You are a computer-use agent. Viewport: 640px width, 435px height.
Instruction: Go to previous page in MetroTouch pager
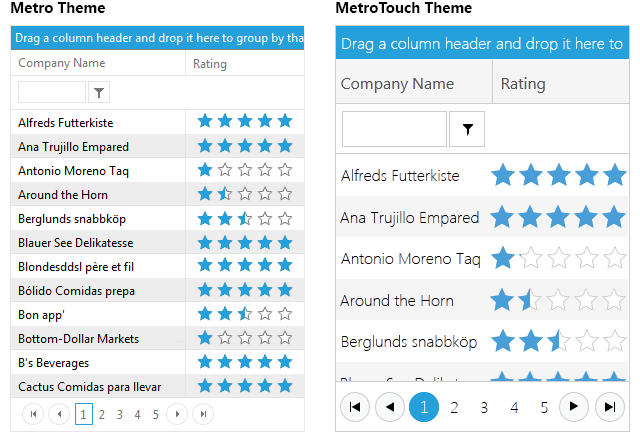point(390,407)
